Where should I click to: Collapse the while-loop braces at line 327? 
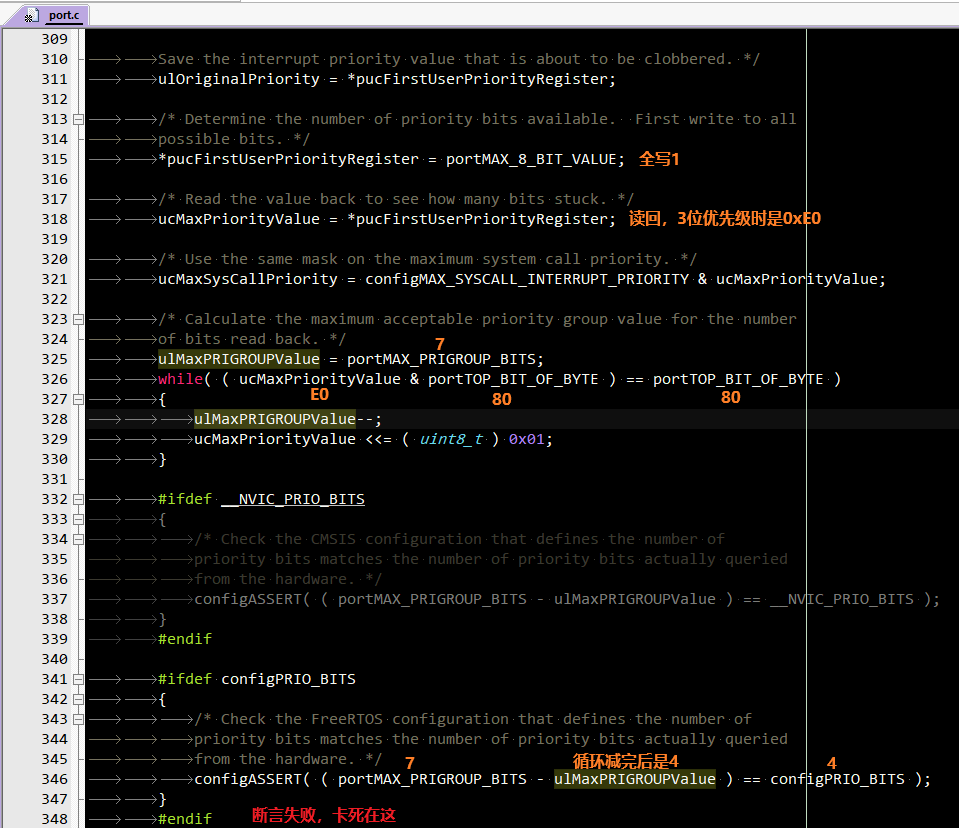[78, 399]
